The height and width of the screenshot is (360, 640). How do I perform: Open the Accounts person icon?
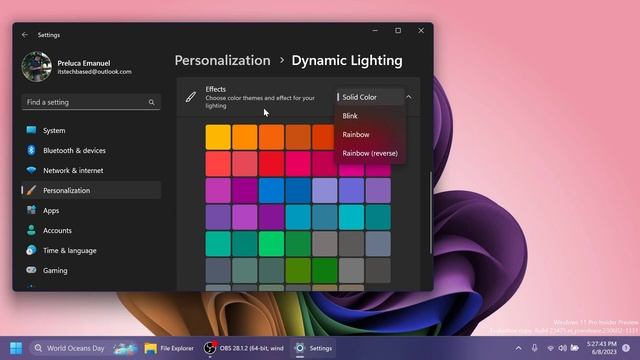[x=31, y=230]
